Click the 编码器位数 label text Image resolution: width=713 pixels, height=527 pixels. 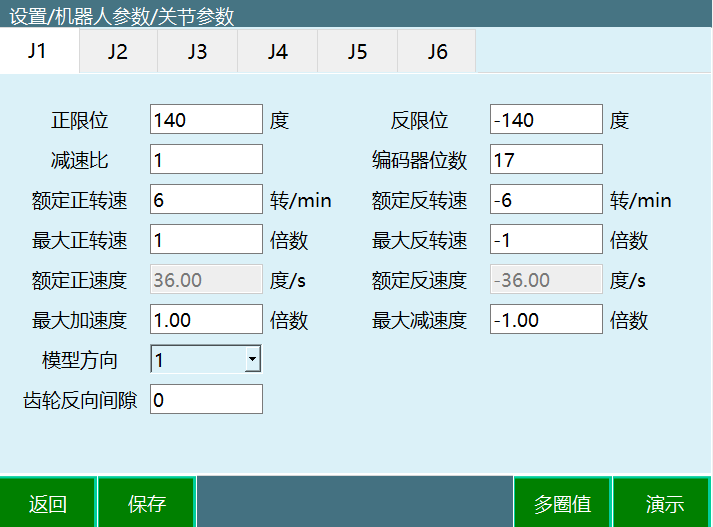(x=419, y=161)
